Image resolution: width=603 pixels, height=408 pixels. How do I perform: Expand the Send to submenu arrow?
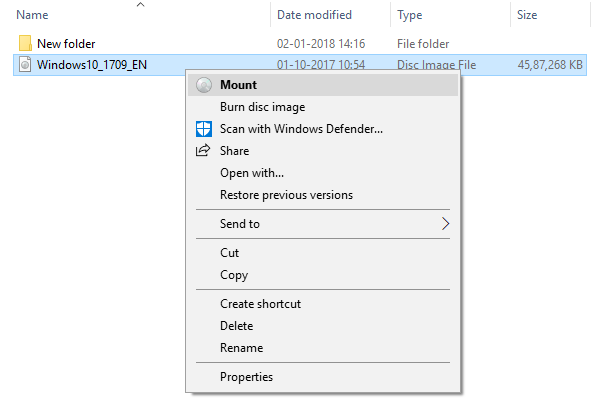445,224
